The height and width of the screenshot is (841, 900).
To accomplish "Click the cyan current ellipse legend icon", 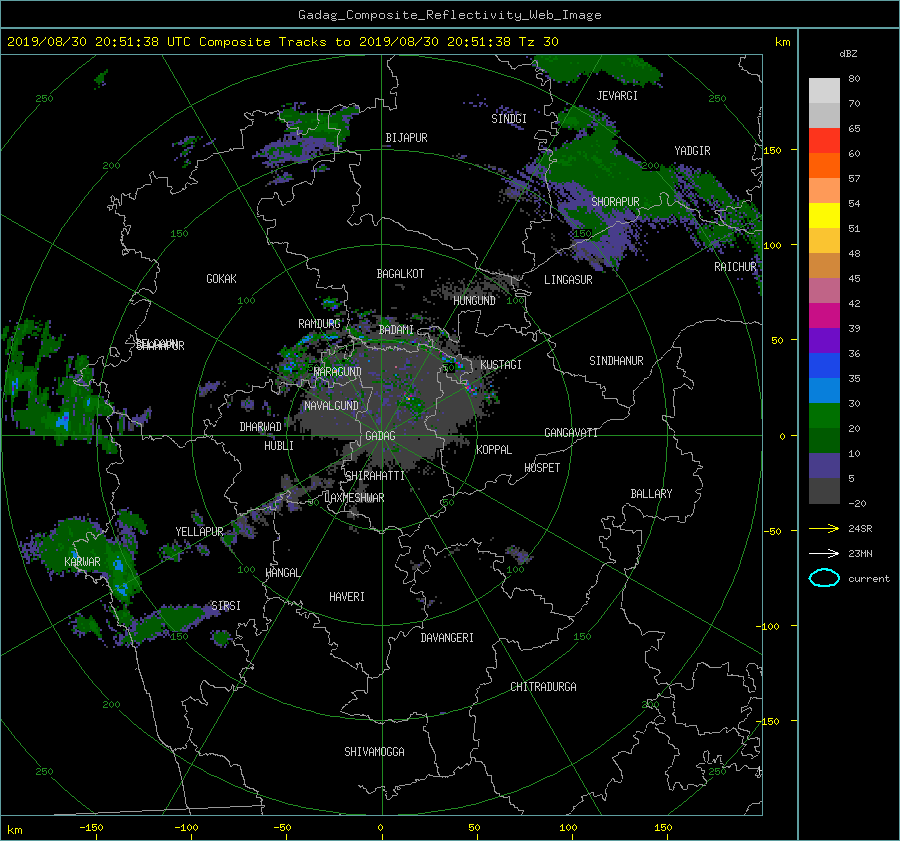I will pos(824,578).
